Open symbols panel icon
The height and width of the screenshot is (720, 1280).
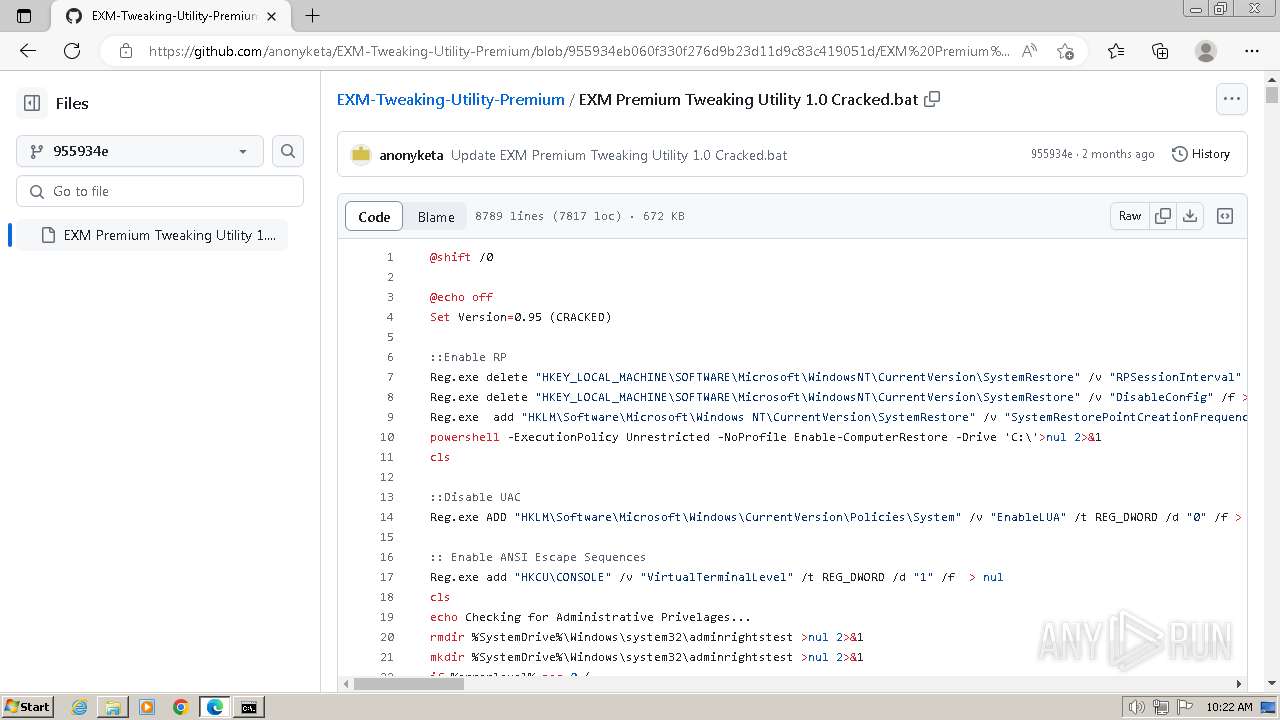click(1225, 216)
